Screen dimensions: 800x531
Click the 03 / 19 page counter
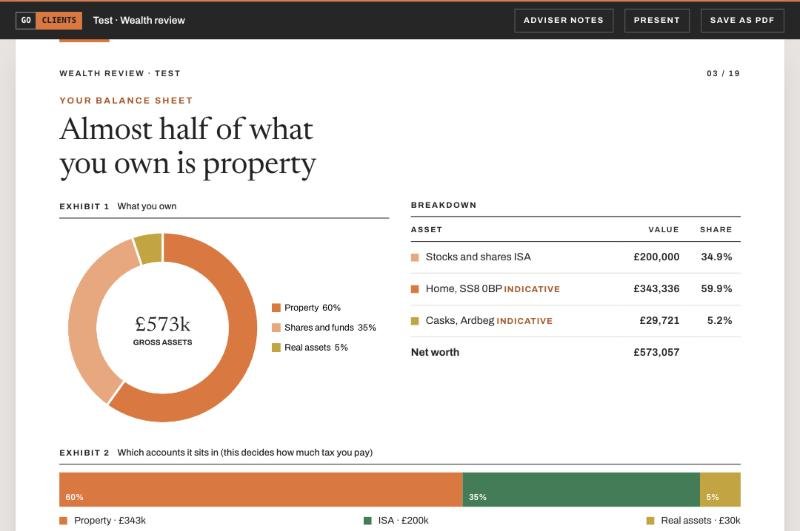[723, 73]
